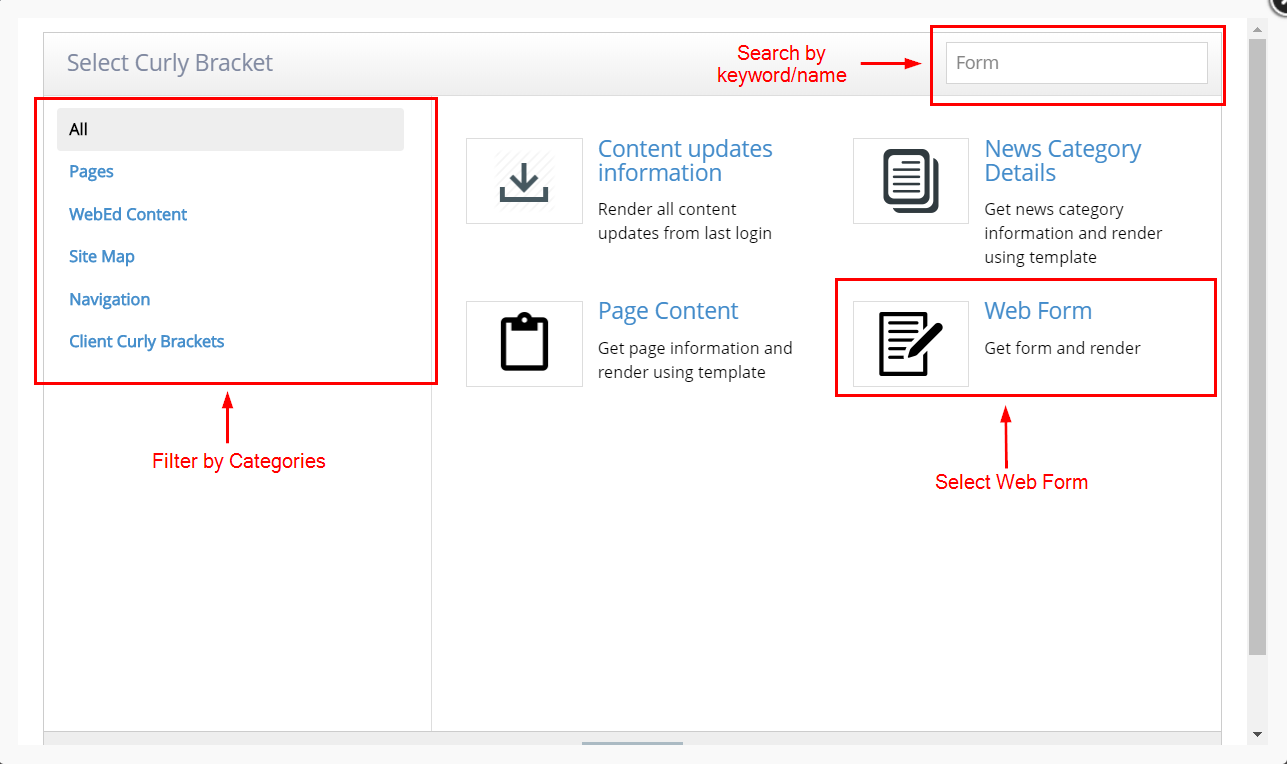Click the vertical scrollbar track
1287x764 pixels.
coord(1257,400)
